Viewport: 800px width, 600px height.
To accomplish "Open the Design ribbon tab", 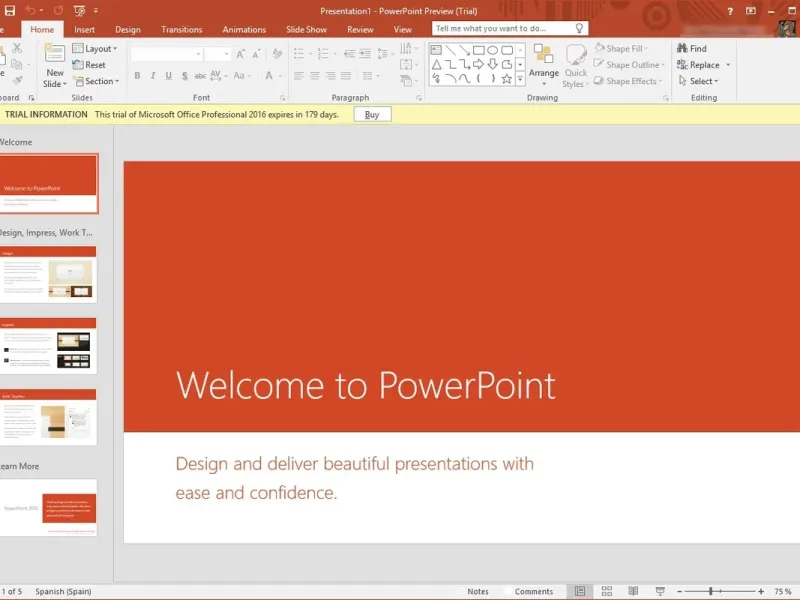I will [x=128, y=30].
